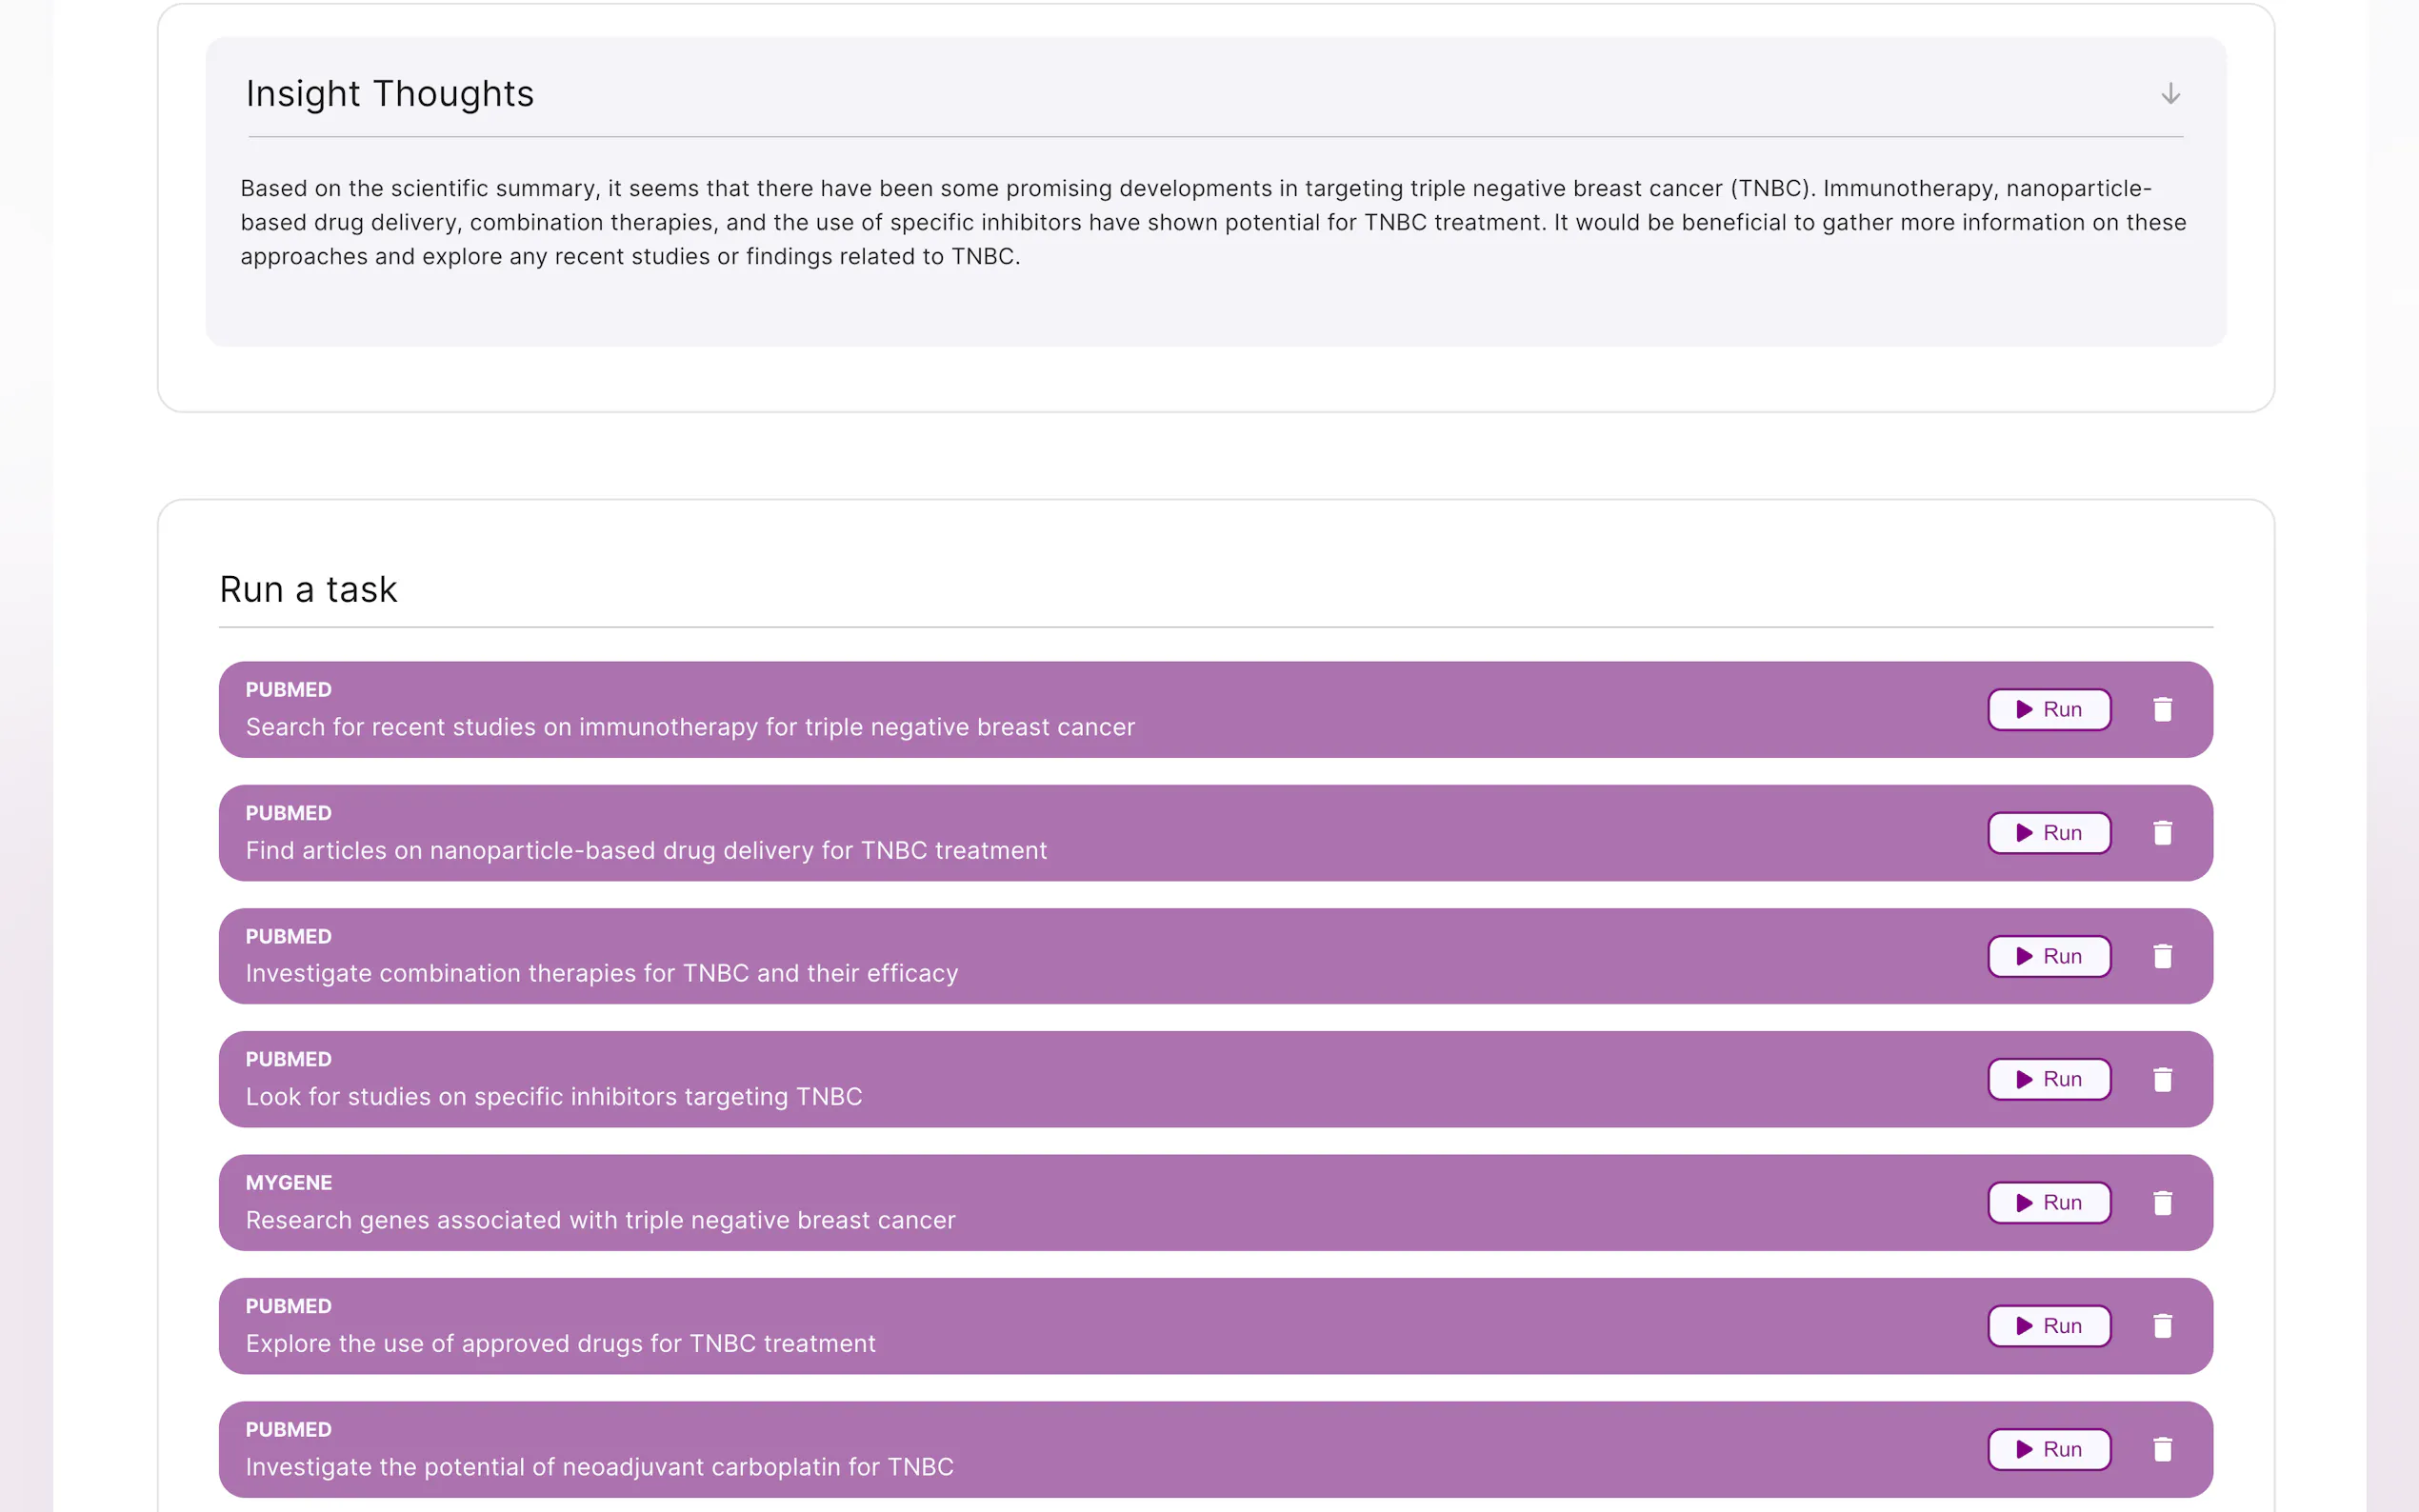Viewport: 2419px width, 1512px height.
Task: Click the Insight Thoughts summary paragraph
Action: 1212,222
